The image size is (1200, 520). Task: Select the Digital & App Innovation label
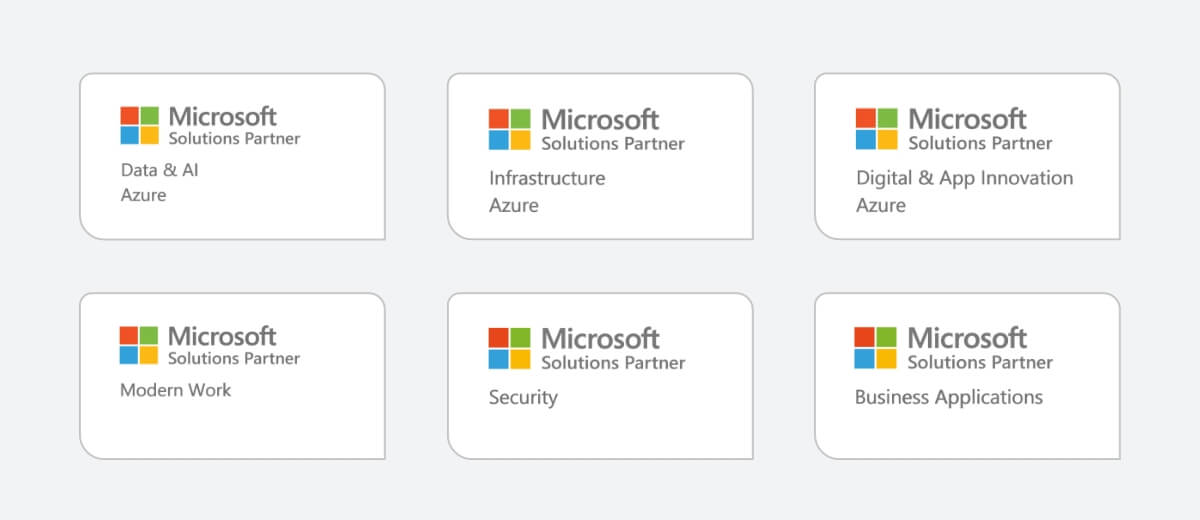(x=964, y=178)
